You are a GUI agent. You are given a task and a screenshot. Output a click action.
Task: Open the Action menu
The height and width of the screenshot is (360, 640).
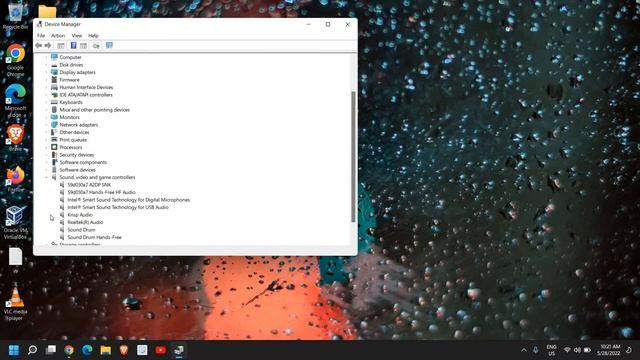click(58, 36)
